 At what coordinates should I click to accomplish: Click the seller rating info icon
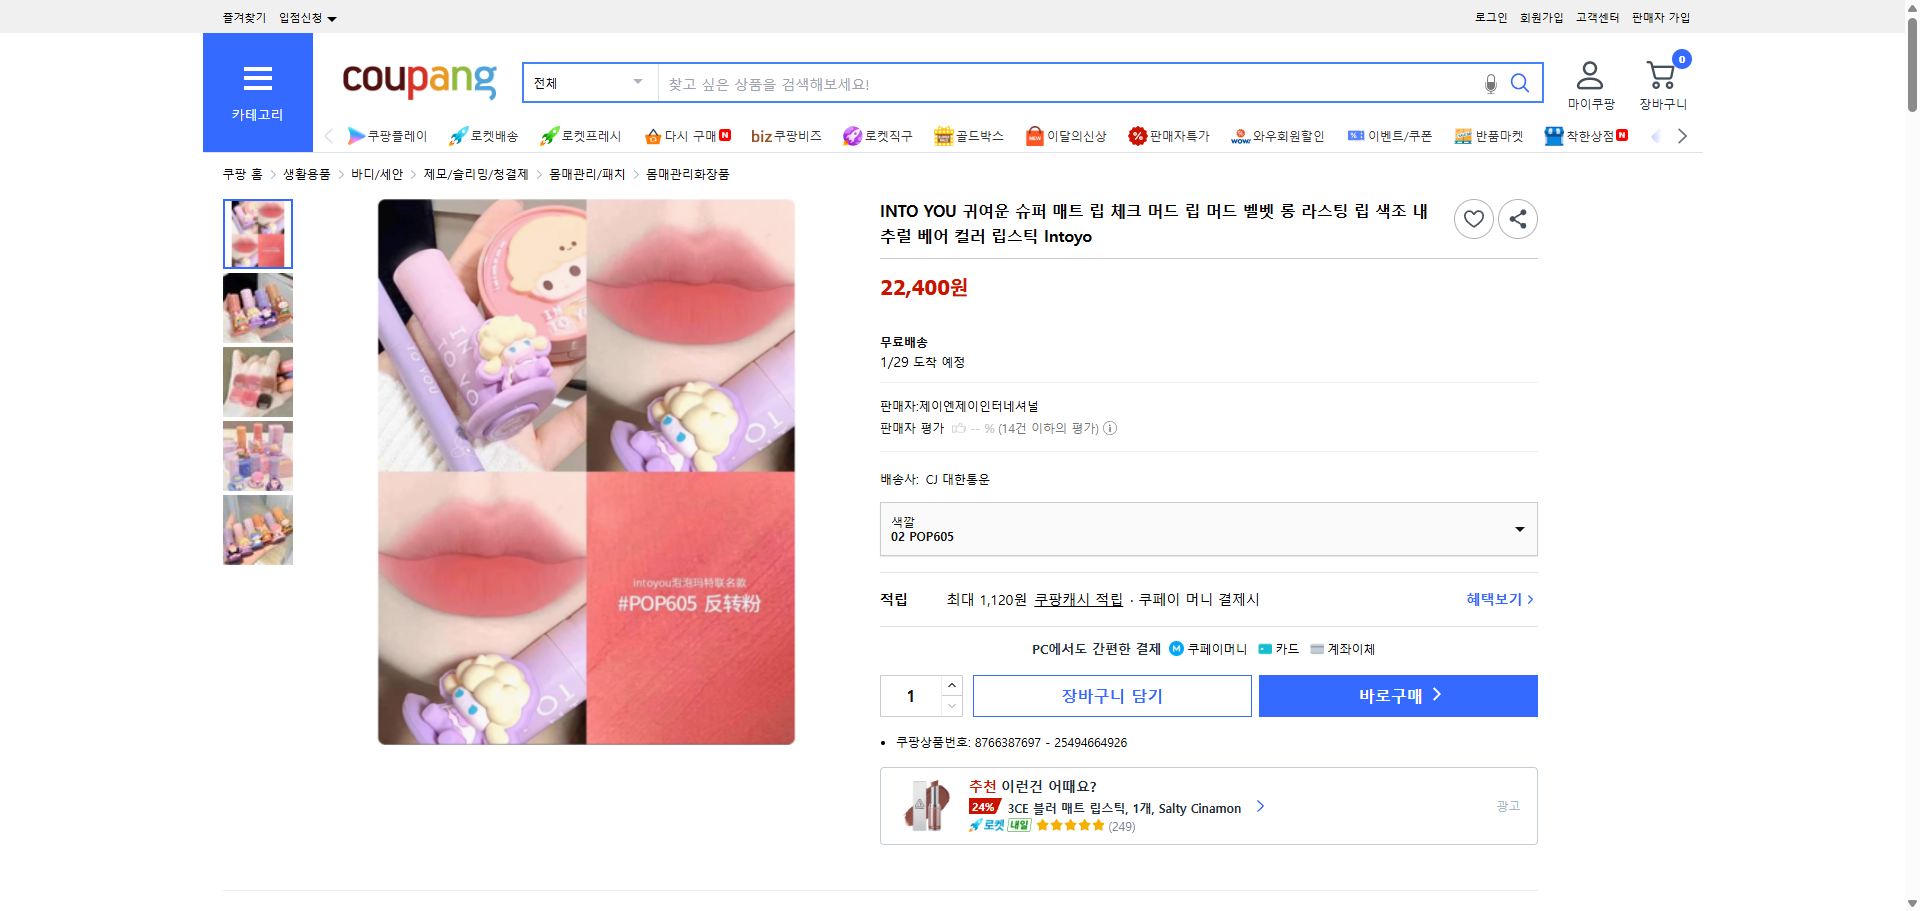coord(1110,428)
